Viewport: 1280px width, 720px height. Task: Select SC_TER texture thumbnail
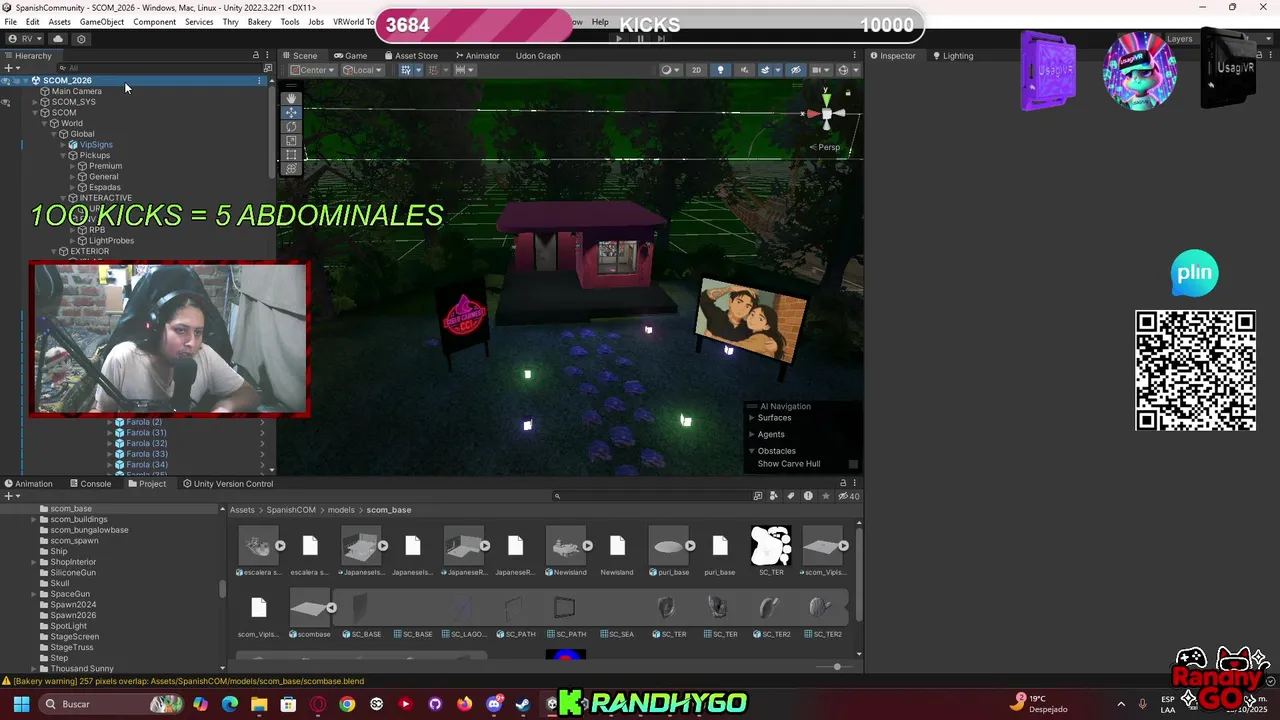point(771,546)
